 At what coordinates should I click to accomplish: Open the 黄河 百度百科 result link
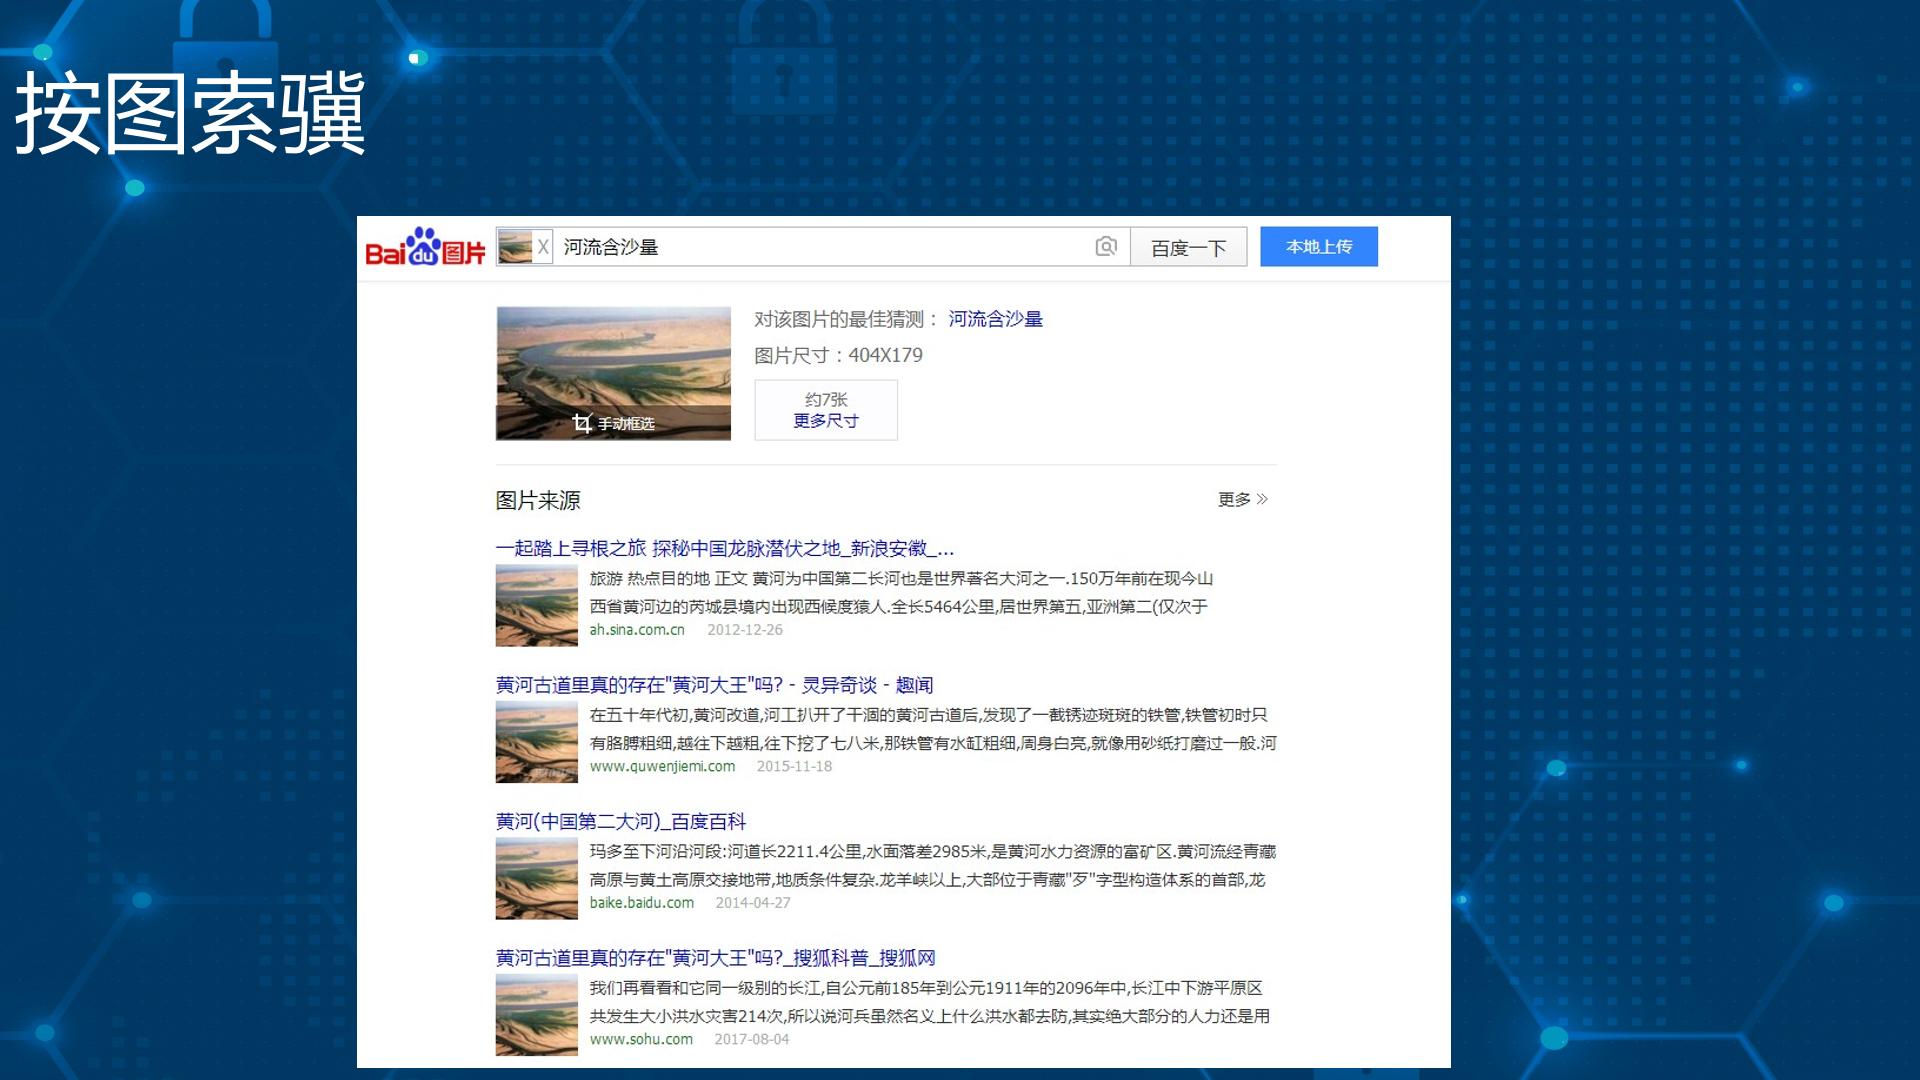pos(621,821)
